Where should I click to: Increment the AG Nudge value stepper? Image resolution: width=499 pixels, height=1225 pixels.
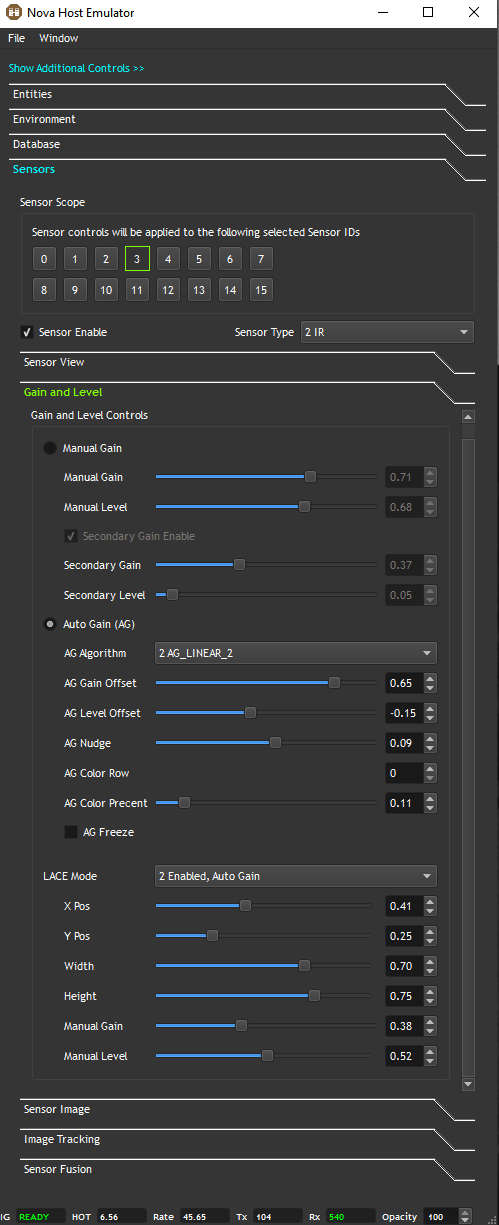pos(430,738)
